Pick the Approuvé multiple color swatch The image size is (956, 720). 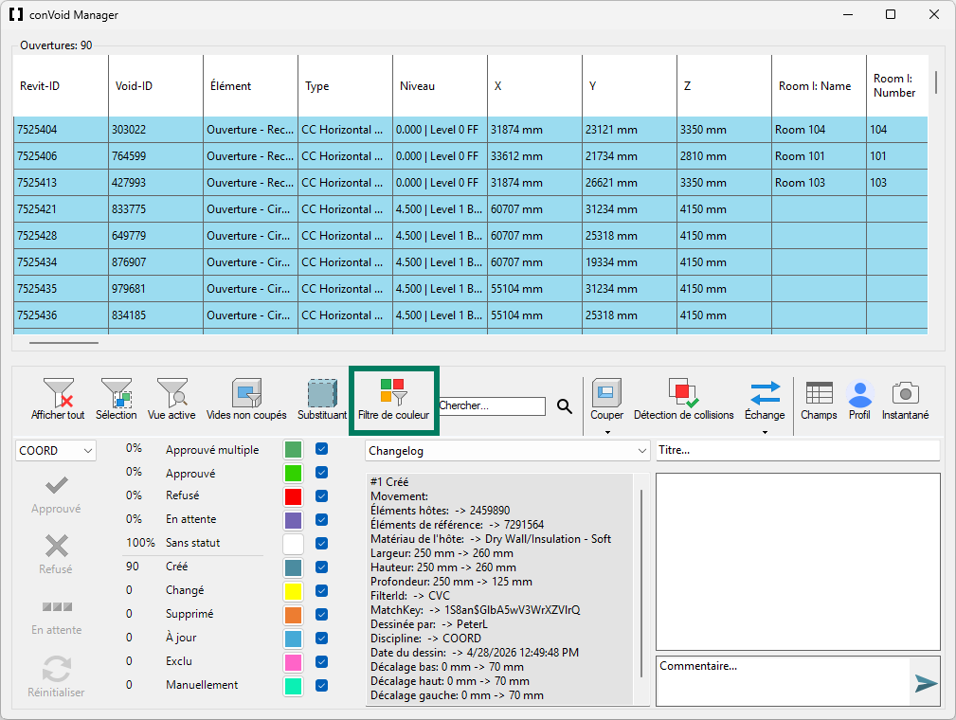[x=293, y=449]
